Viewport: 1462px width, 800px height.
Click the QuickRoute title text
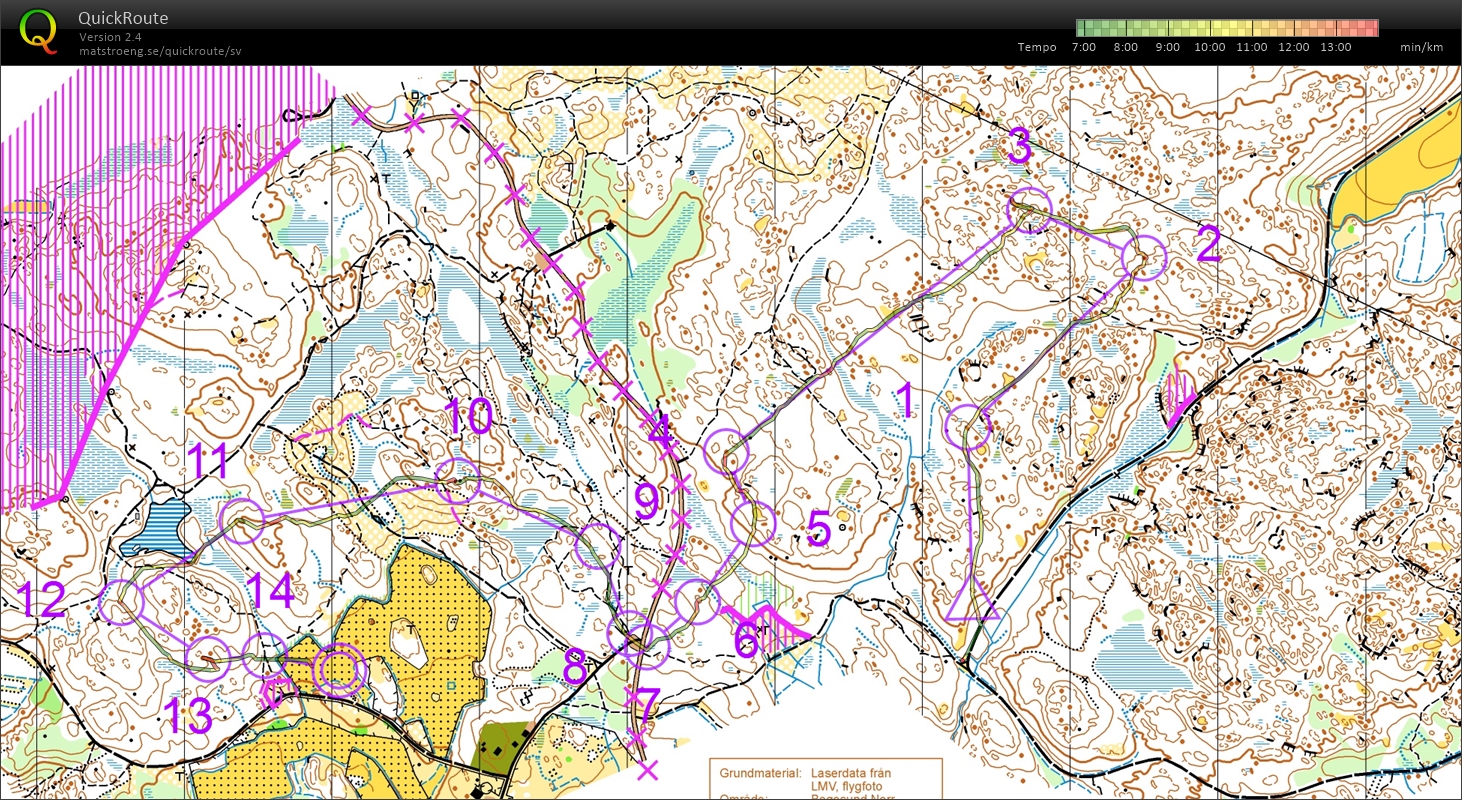click(123, 18)
